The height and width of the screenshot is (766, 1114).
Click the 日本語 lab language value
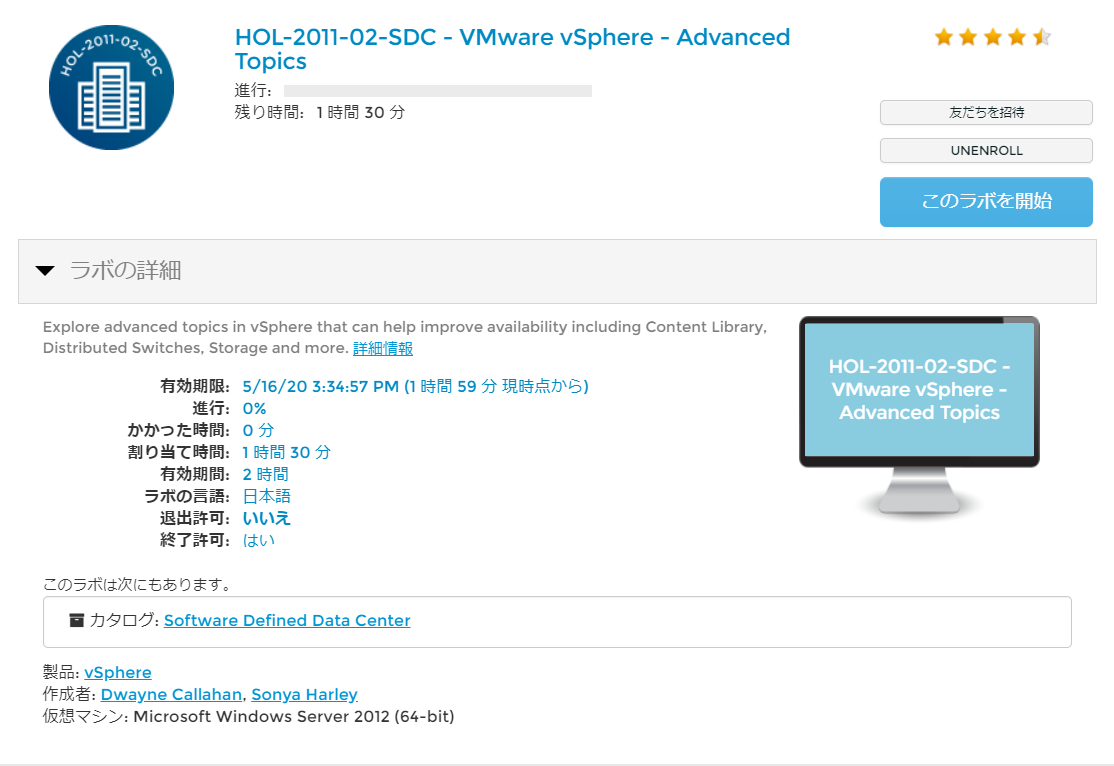(x=266, y=497)
